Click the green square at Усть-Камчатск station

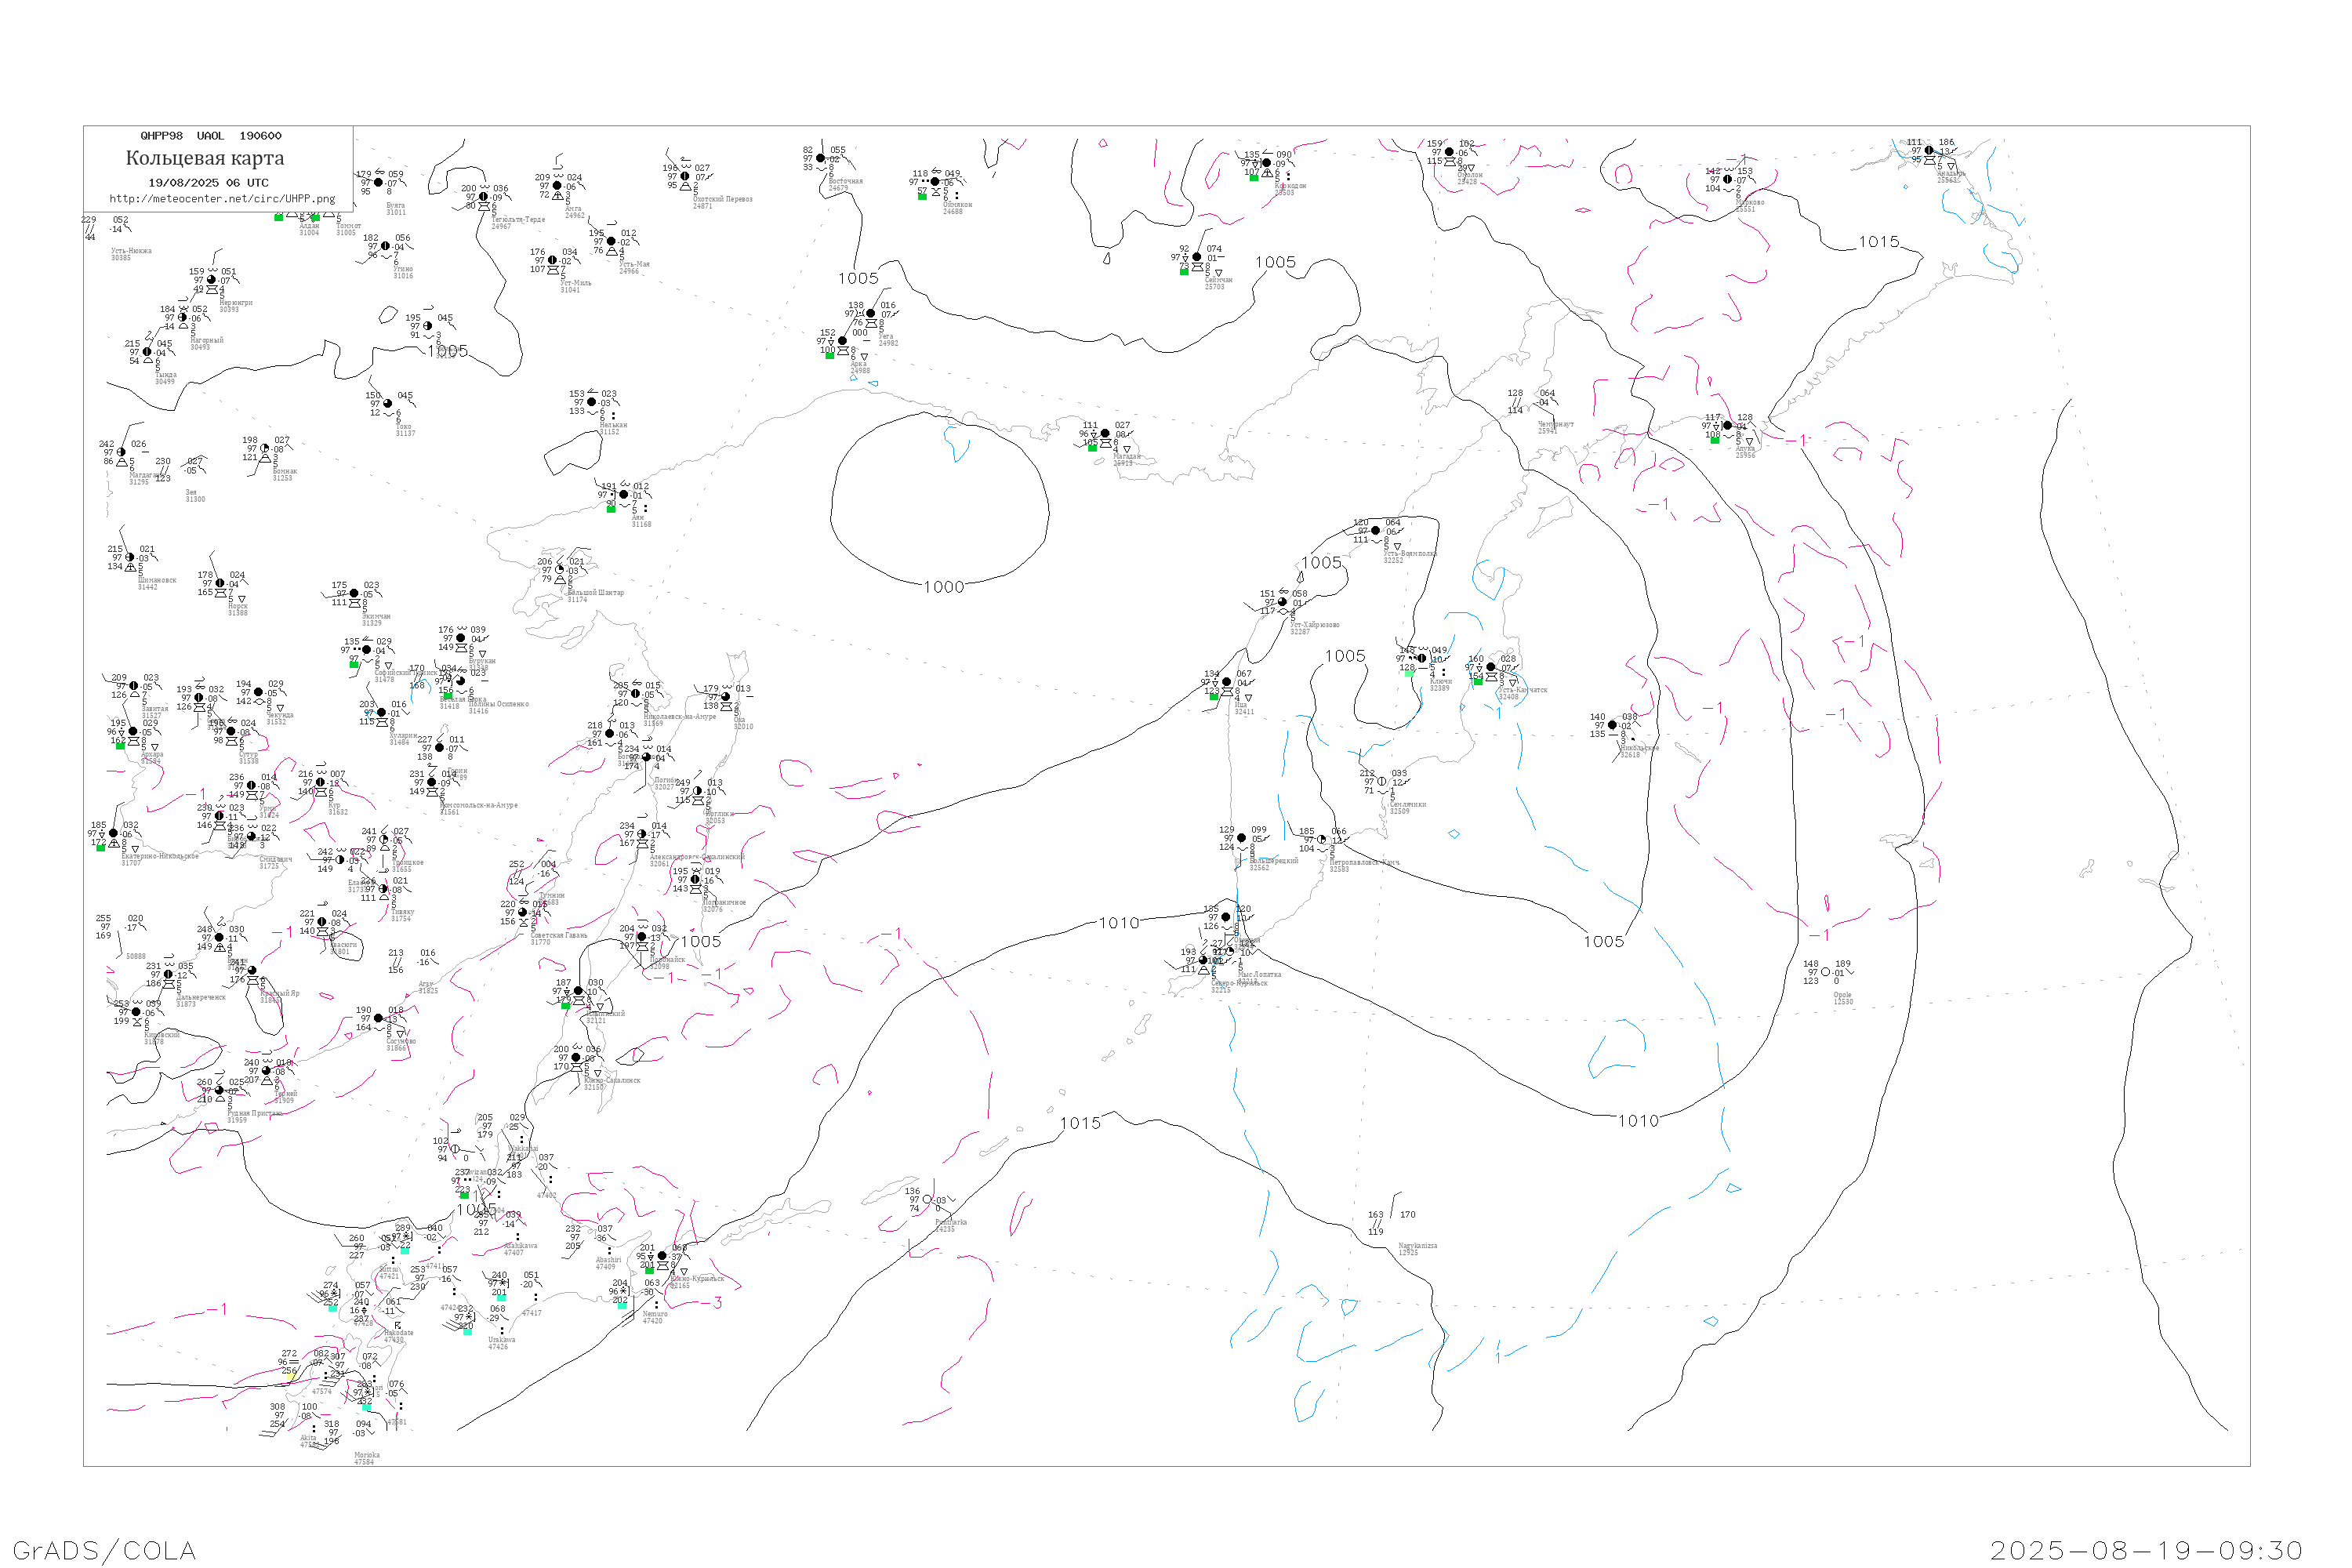[1478, 682]
